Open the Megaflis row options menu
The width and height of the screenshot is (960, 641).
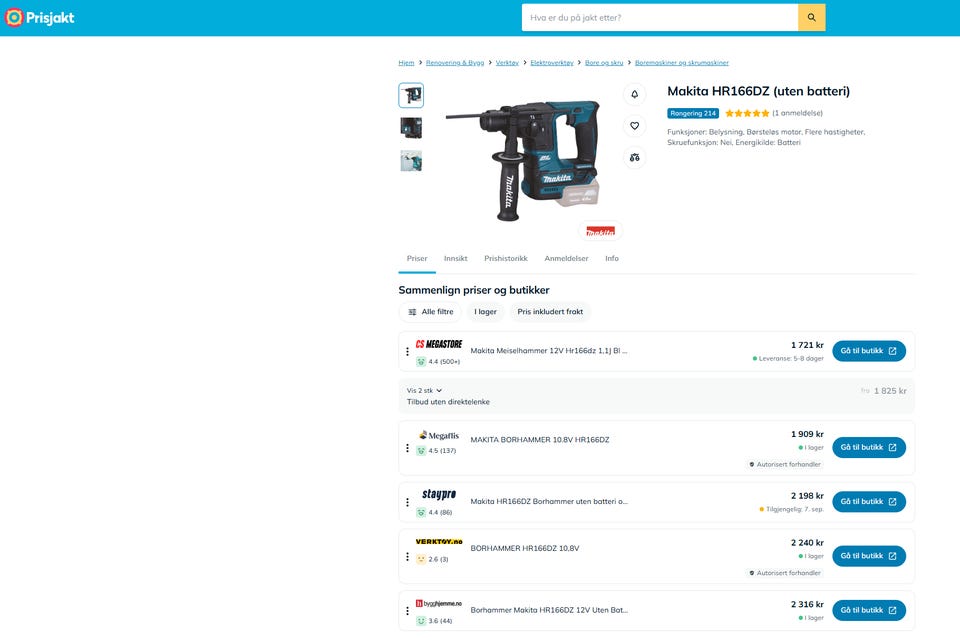pos(407,448)
